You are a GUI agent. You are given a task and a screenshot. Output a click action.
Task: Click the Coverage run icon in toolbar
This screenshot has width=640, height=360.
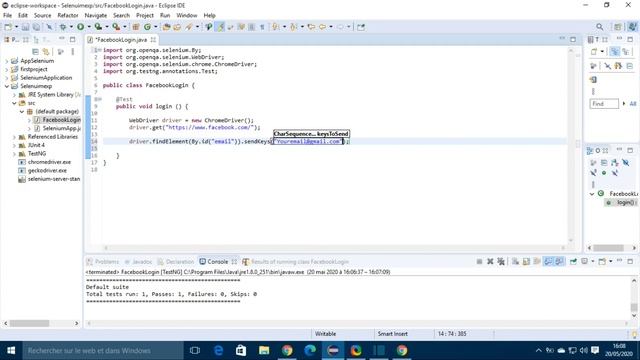pyautogui.click(x=98, y=27)
